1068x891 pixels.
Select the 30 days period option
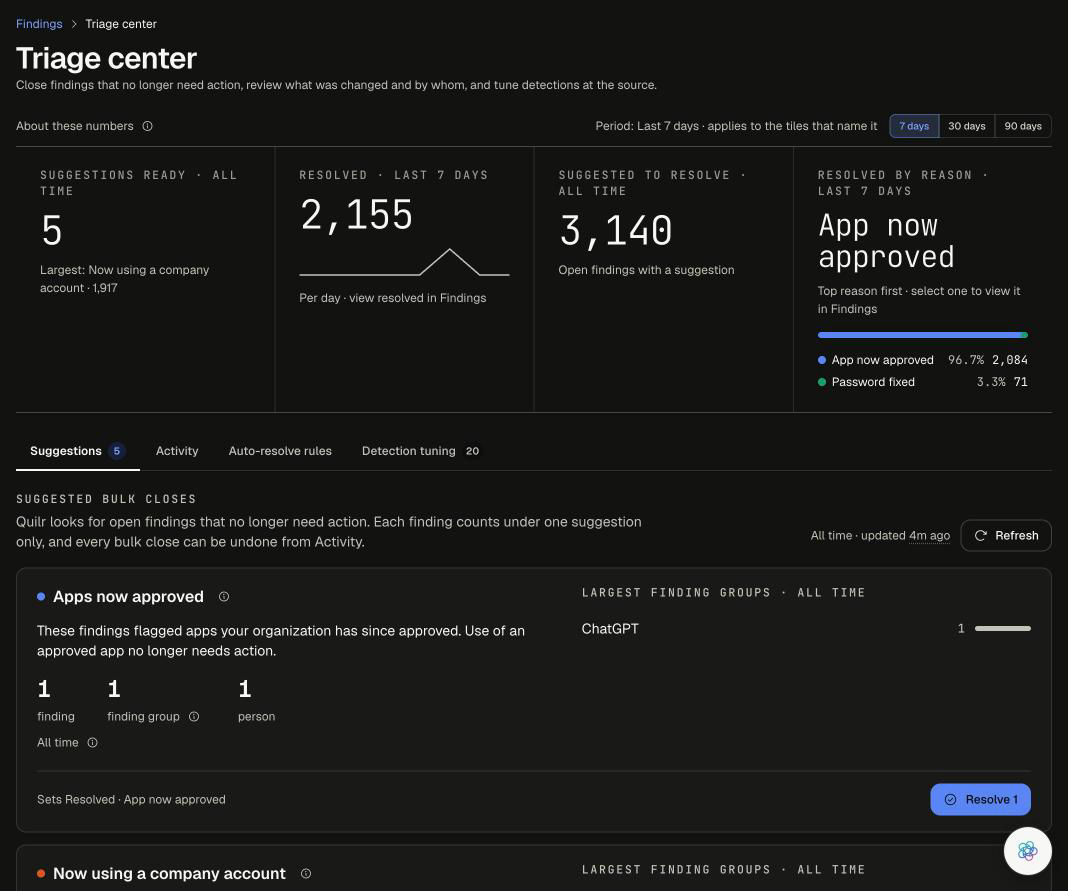(x=967, y=126)
